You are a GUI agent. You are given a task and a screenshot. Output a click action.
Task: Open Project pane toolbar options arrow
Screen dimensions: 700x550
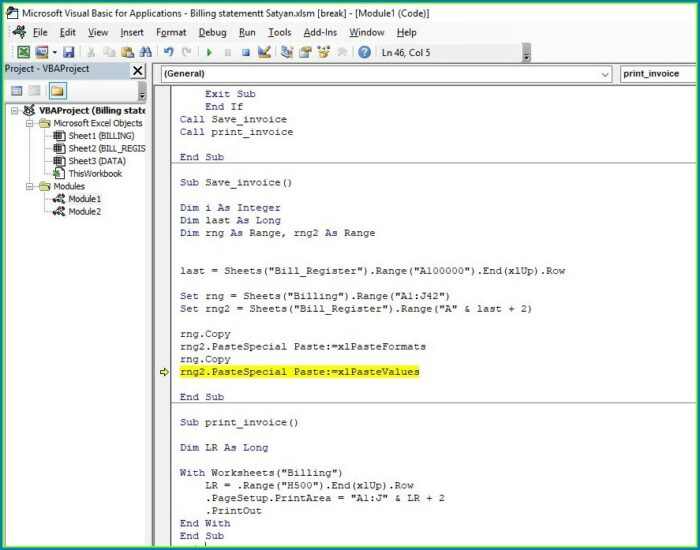pos(142,92)
